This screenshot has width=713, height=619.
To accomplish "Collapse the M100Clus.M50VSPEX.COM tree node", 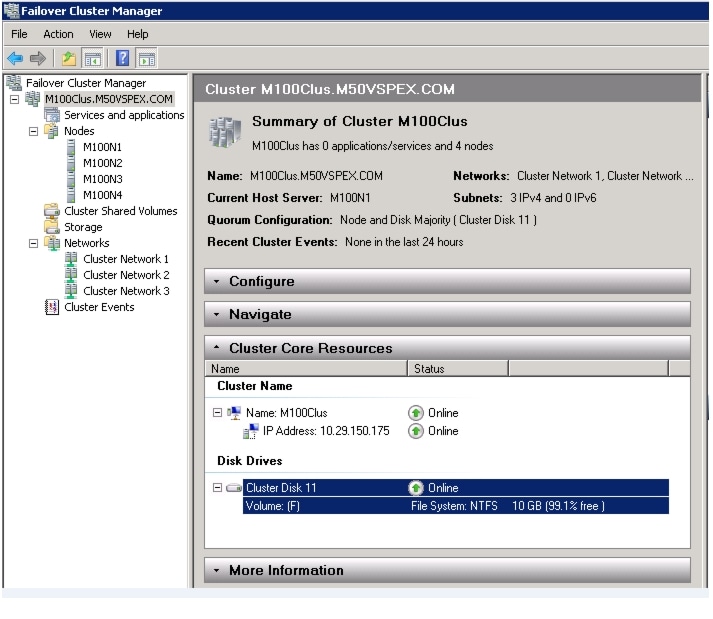I will coord(15,99).
